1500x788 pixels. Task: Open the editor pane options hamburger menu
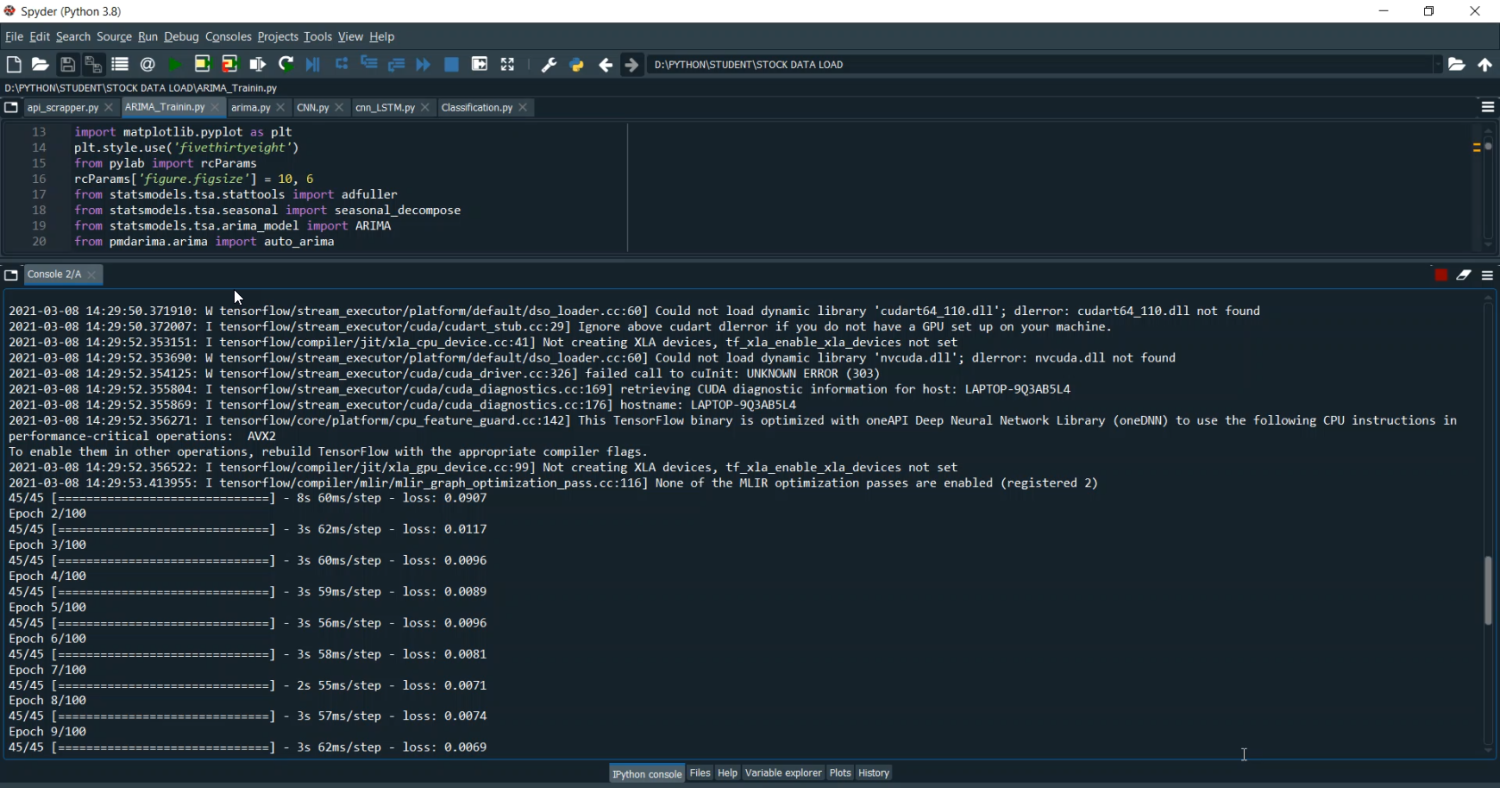click(1488, 107)
